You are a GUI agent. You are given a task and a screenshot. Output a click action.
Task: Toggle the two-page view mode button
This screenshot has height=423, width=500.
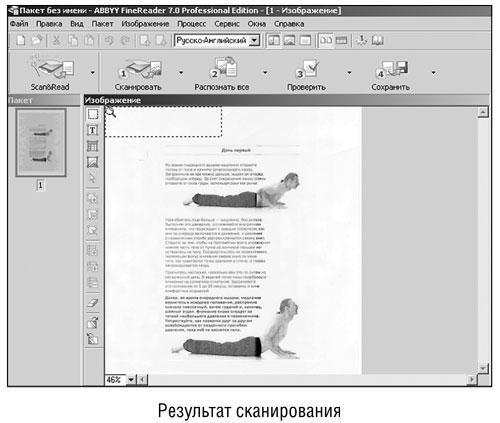coord(326,41)
